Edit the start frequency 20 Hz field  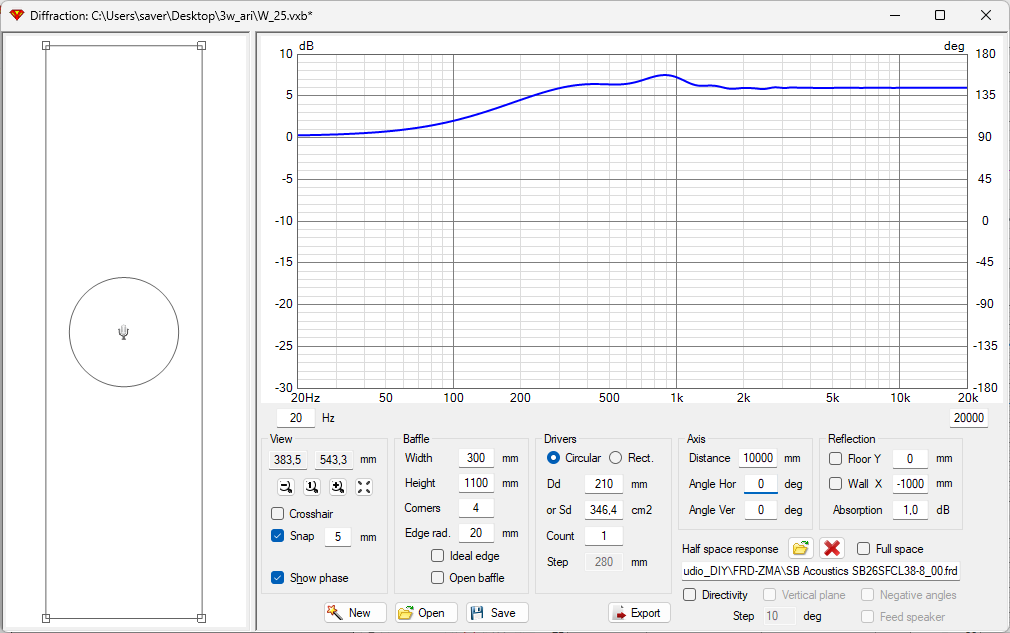pos(296,418)
